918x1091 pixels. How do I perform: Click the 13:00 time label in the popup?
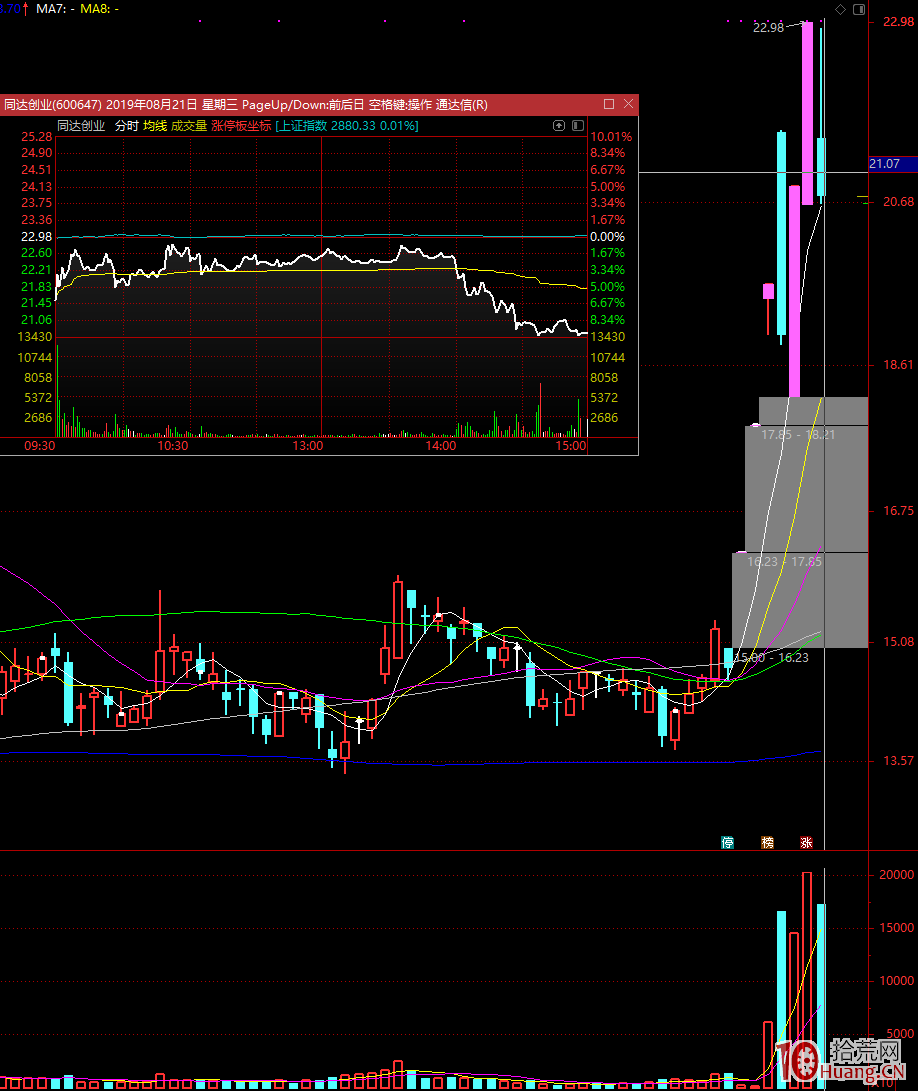pyautogui.click(x=308, y=446)
